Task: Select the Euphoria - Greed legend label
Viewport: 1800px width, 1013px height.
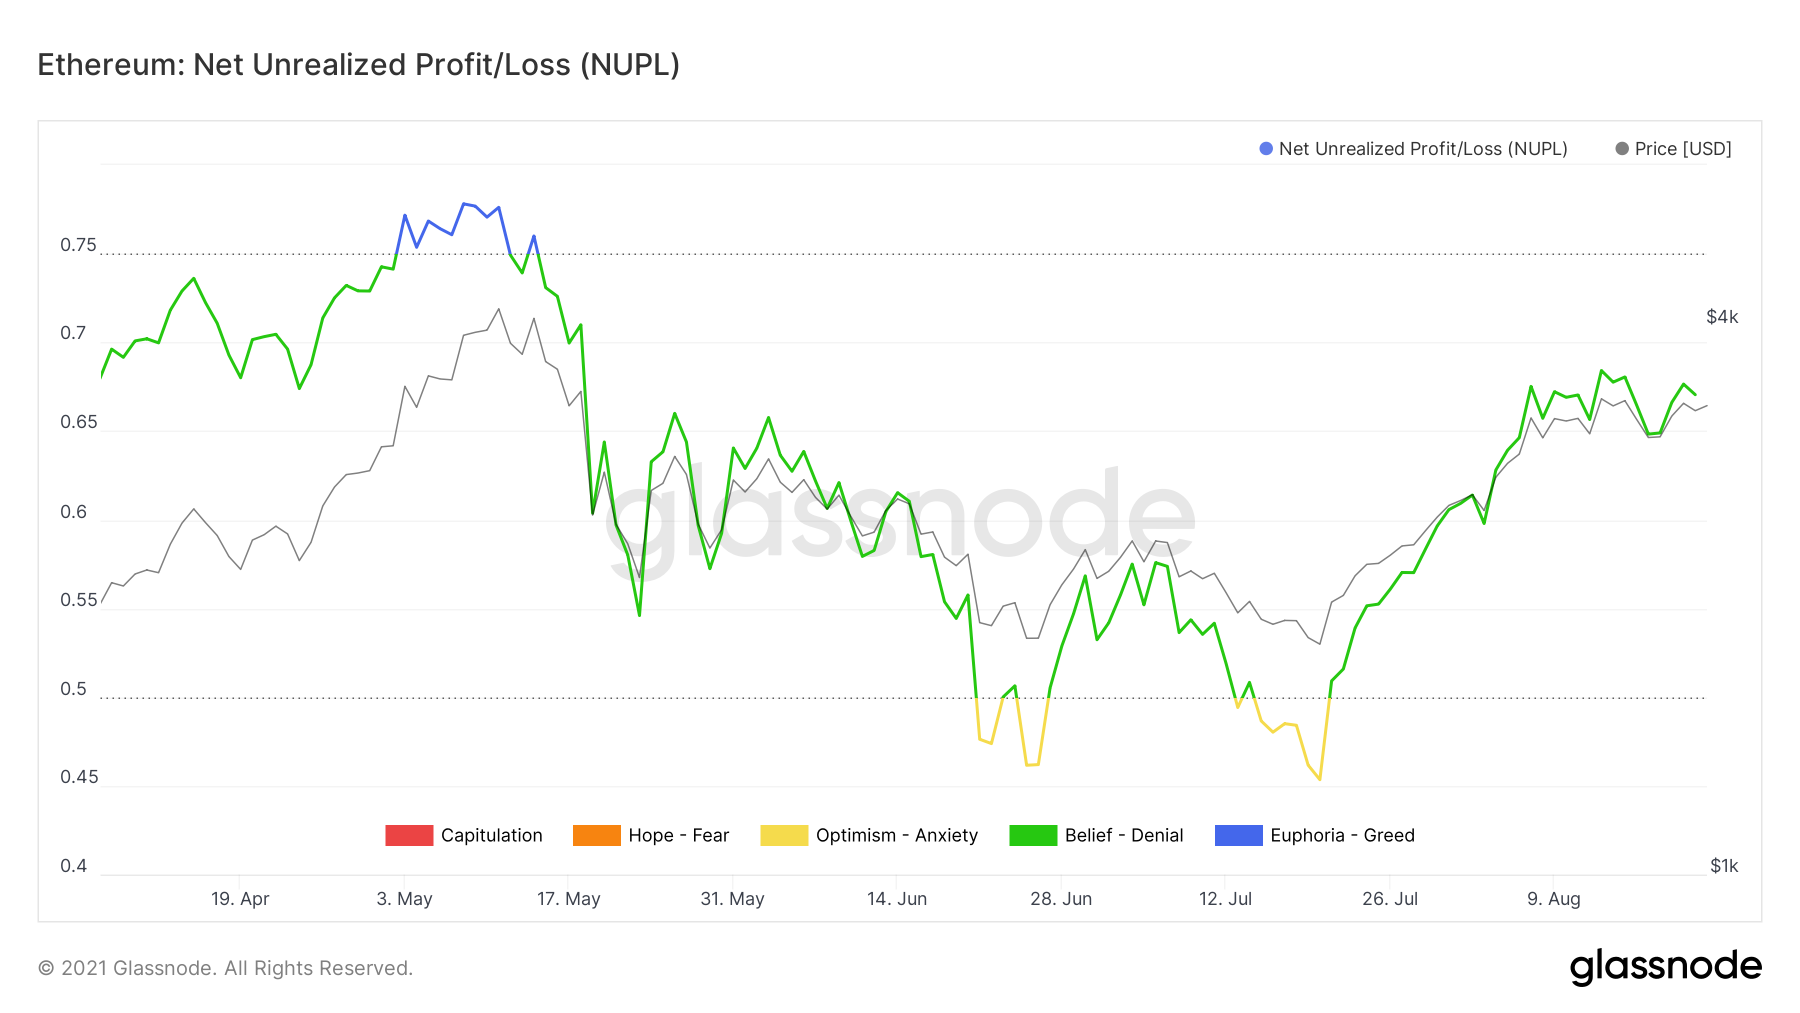Action: tap(1342, 835)
